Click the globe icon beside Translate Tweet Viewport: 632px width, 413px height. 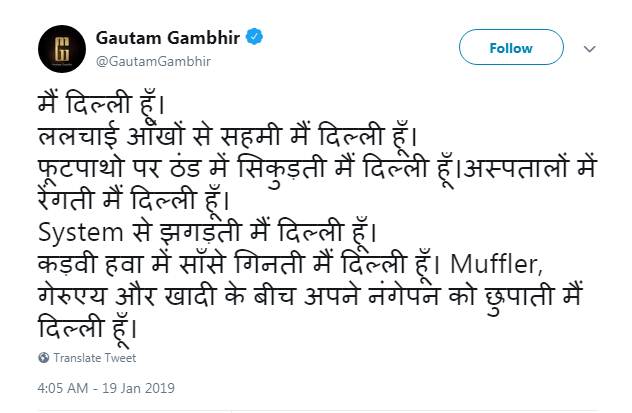click(x=44, y=358)
